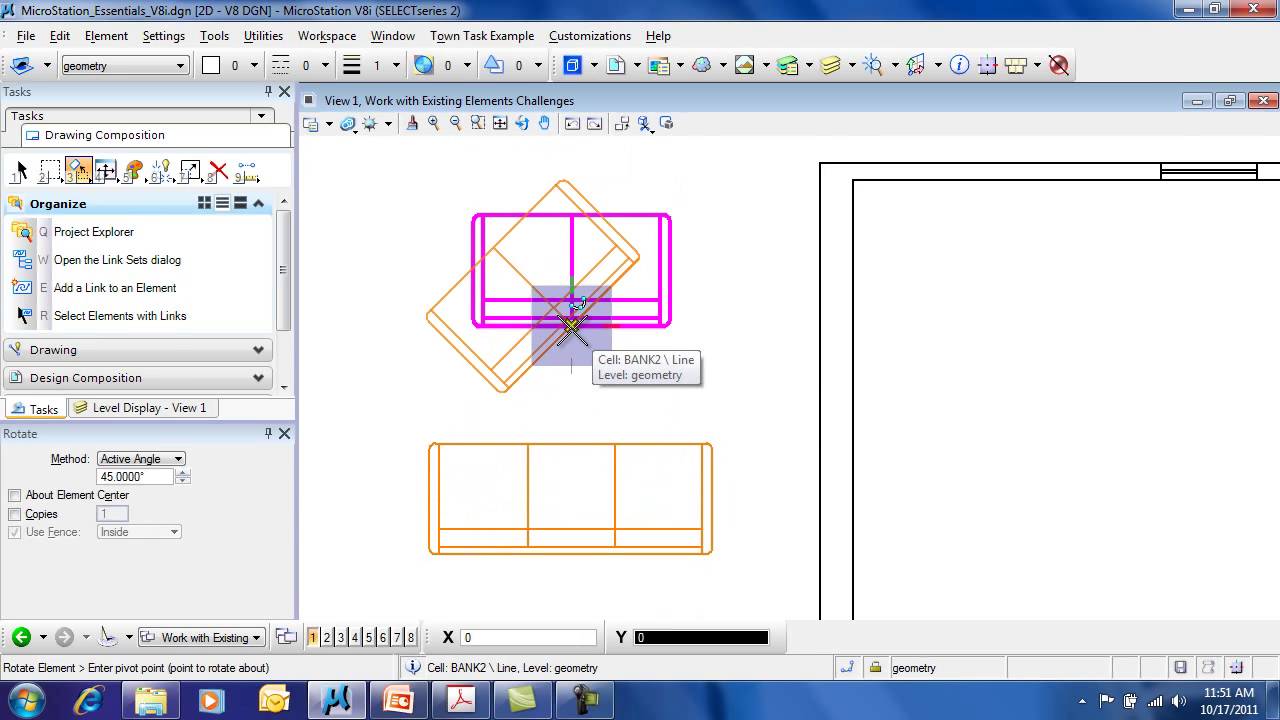This screenshot has height=720, width=1280.
Task: Toggle view 8 button in view group
Action: pos(411,637)
